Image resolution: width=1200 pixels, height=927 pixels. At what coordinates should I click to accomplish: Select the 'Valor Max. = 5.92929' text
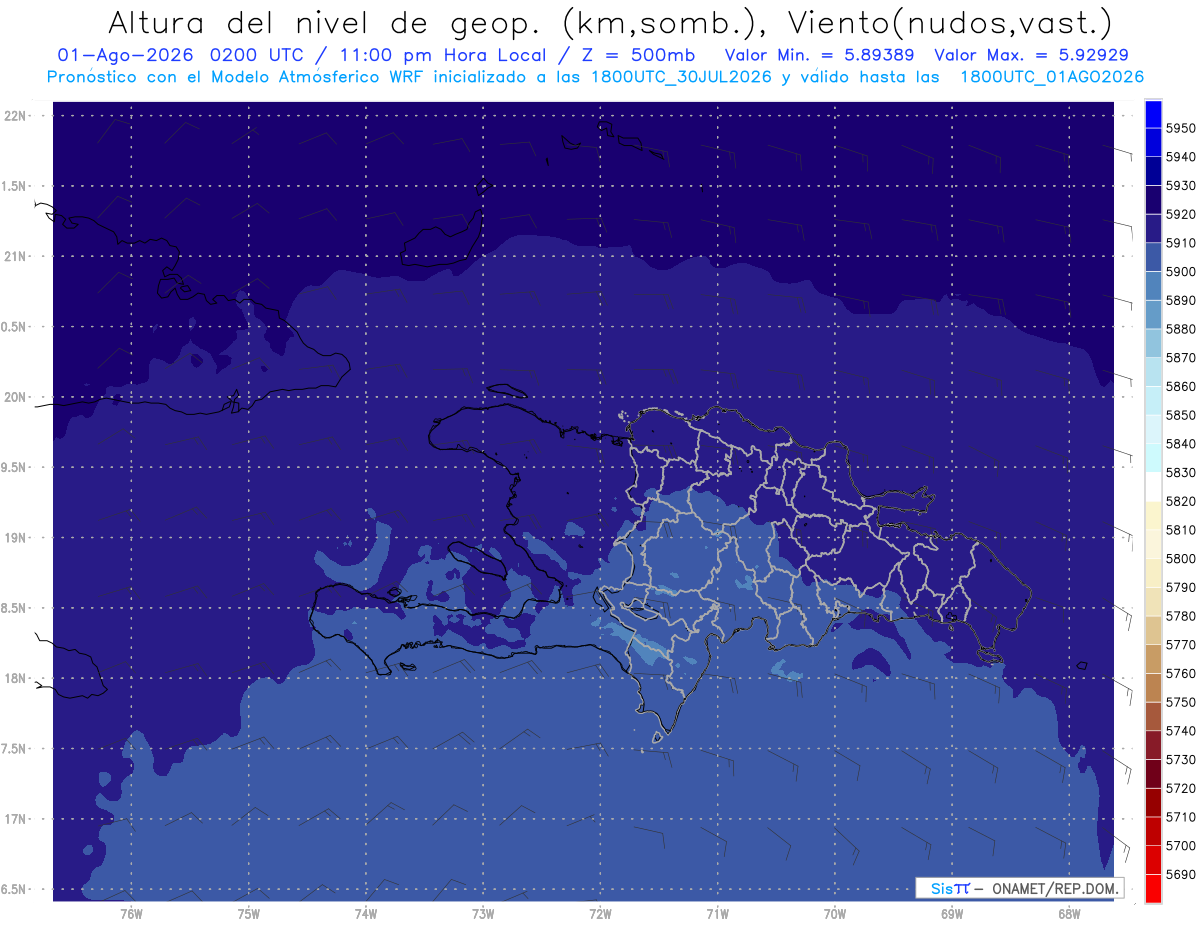coord(1032,55)
